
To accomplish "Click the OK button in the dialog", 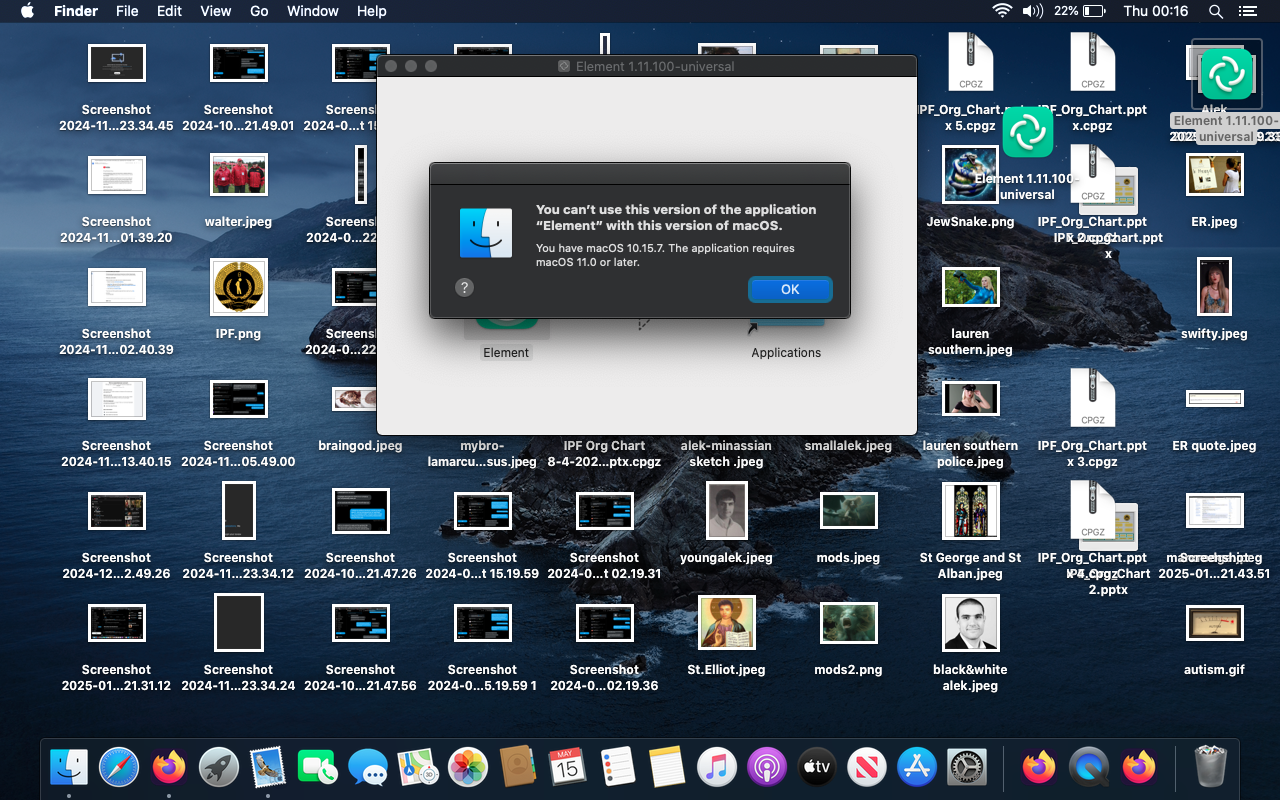I will coord(790,289).
